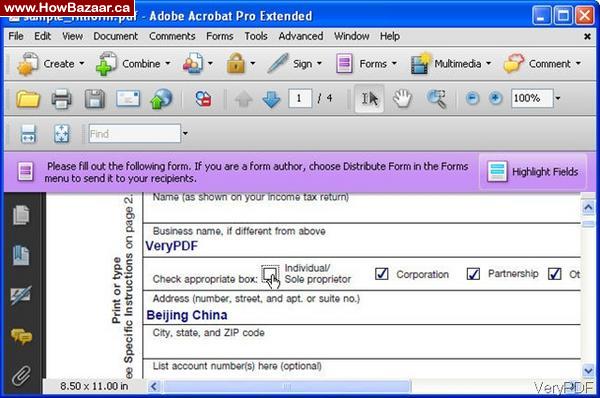
Task: Click the VeryPDF business name field
Action: [x=362, y=246]
